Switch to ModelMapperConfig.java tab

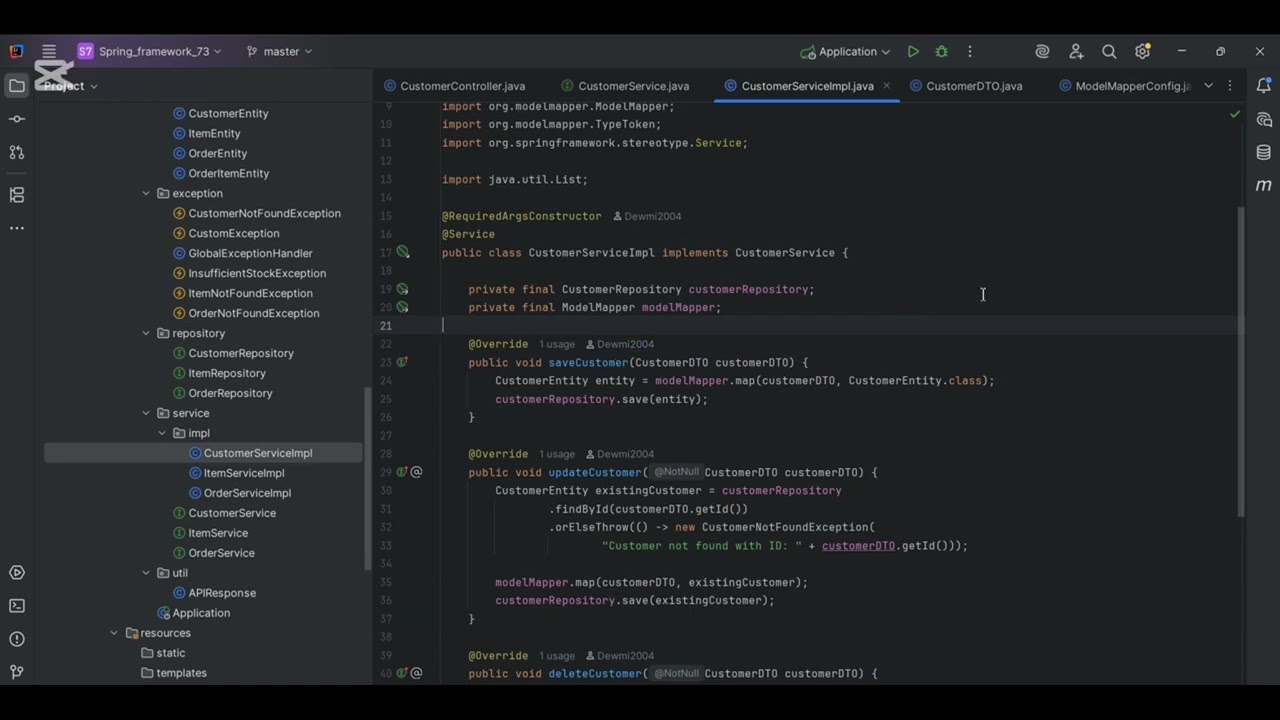pyautogui.click(x=1124, y=86)
